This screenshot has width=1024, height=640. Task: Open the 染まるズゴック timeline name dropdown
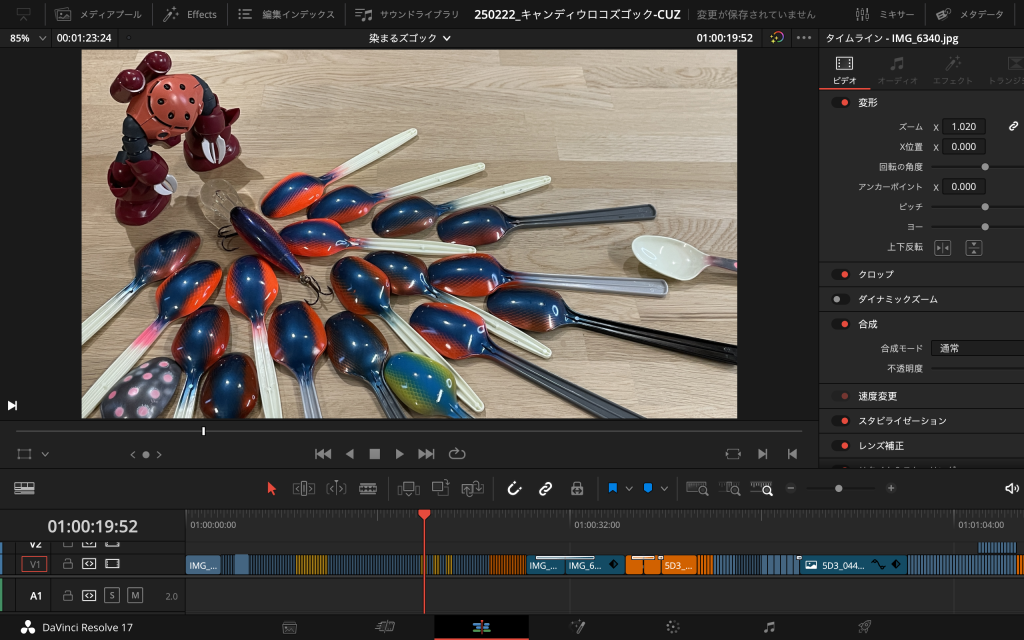coord(410,38)
